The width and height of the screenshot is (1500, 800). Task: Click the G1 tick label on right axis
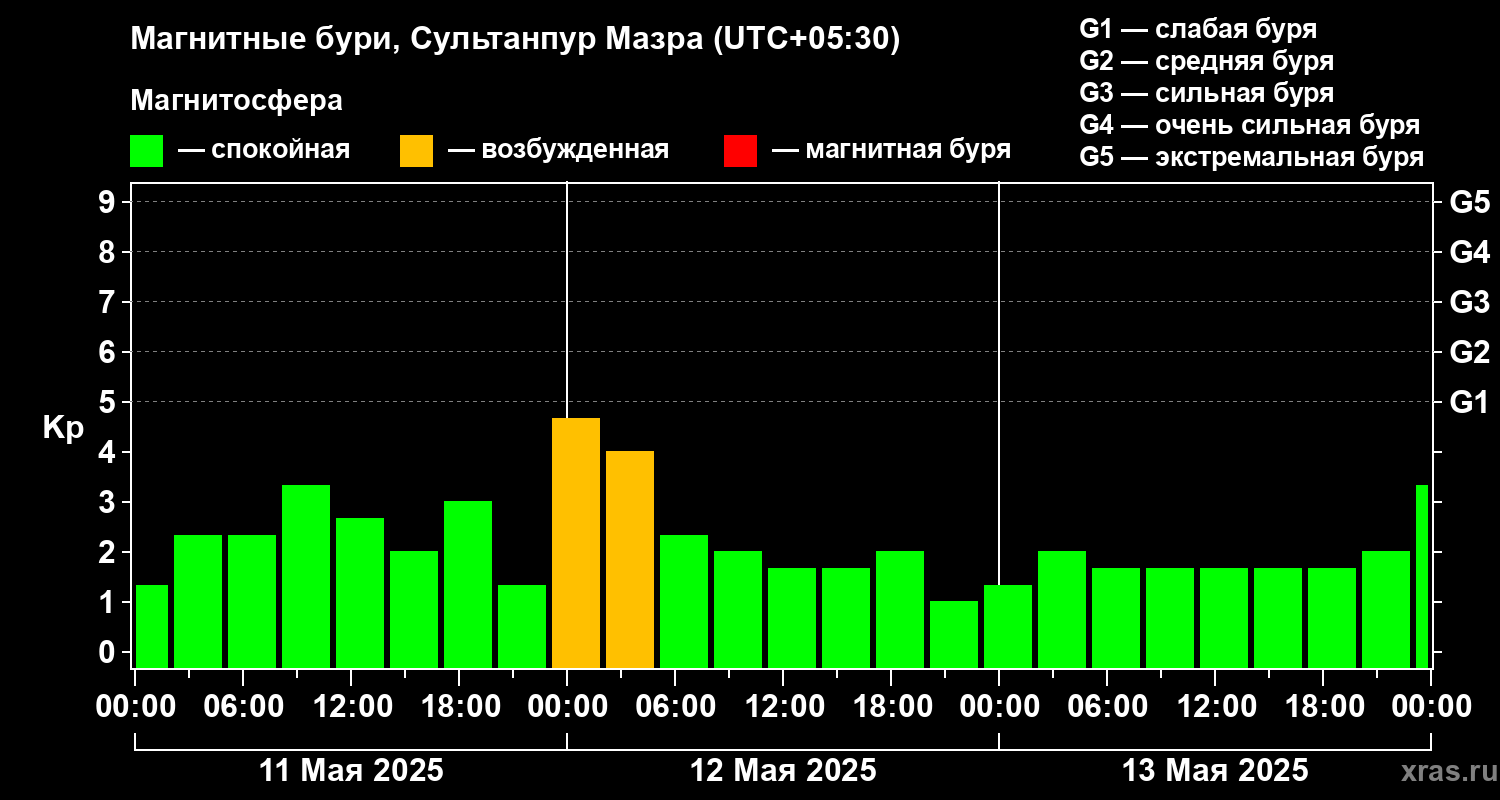click(1469, 402)
